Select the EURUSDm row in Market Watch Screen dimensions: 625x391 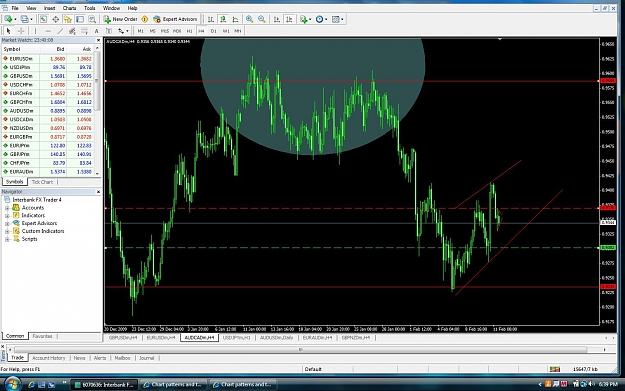click(47, 59)
